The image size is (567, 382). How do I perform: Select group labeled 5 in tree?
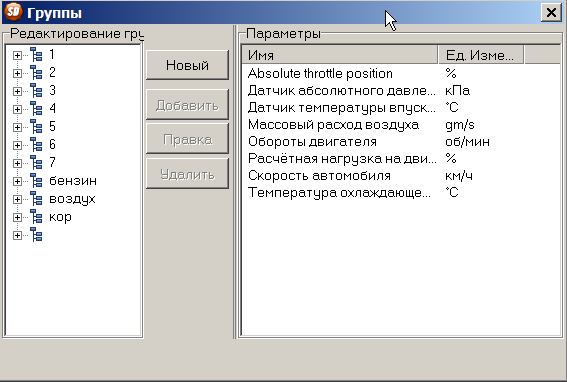[x=52, y=126]
